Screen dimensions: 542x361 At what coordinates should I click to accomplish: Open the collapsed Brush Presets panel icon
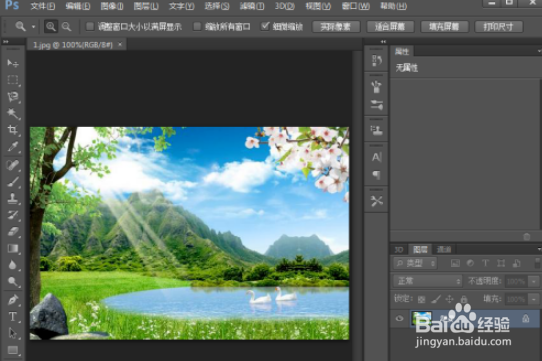(376, 87)
